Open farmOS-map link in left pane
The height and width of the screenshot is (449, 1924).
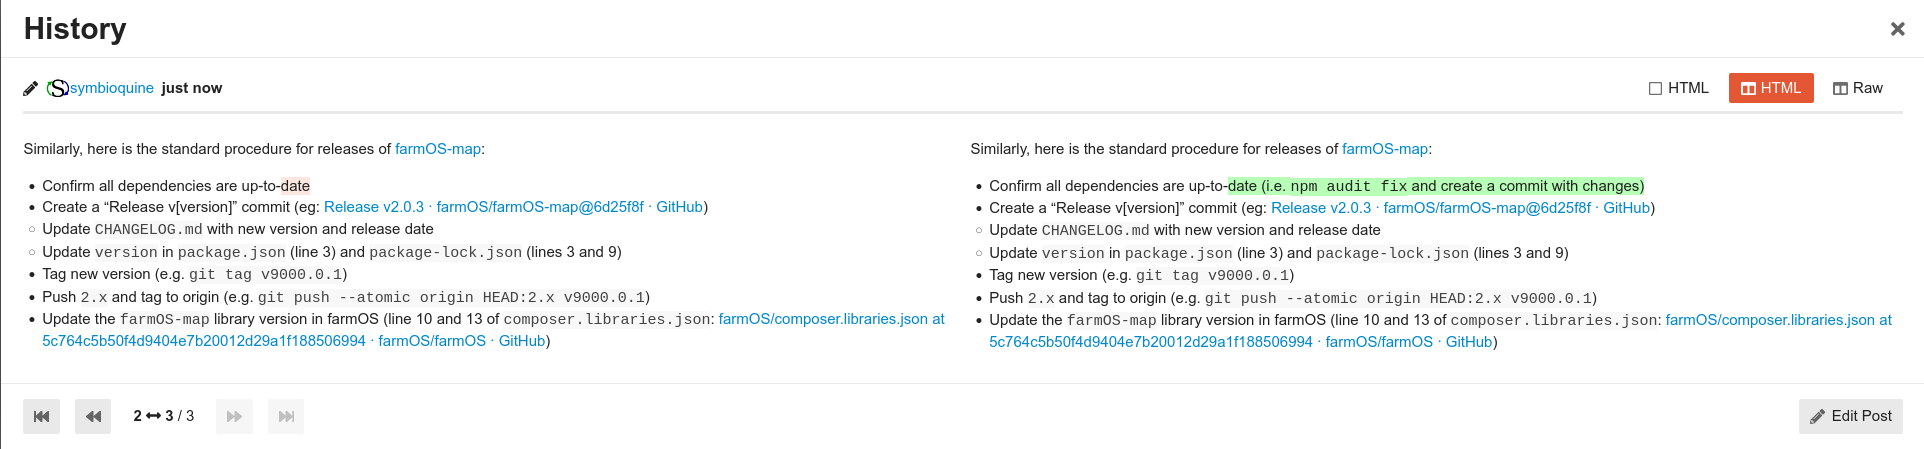pos(438,149)
